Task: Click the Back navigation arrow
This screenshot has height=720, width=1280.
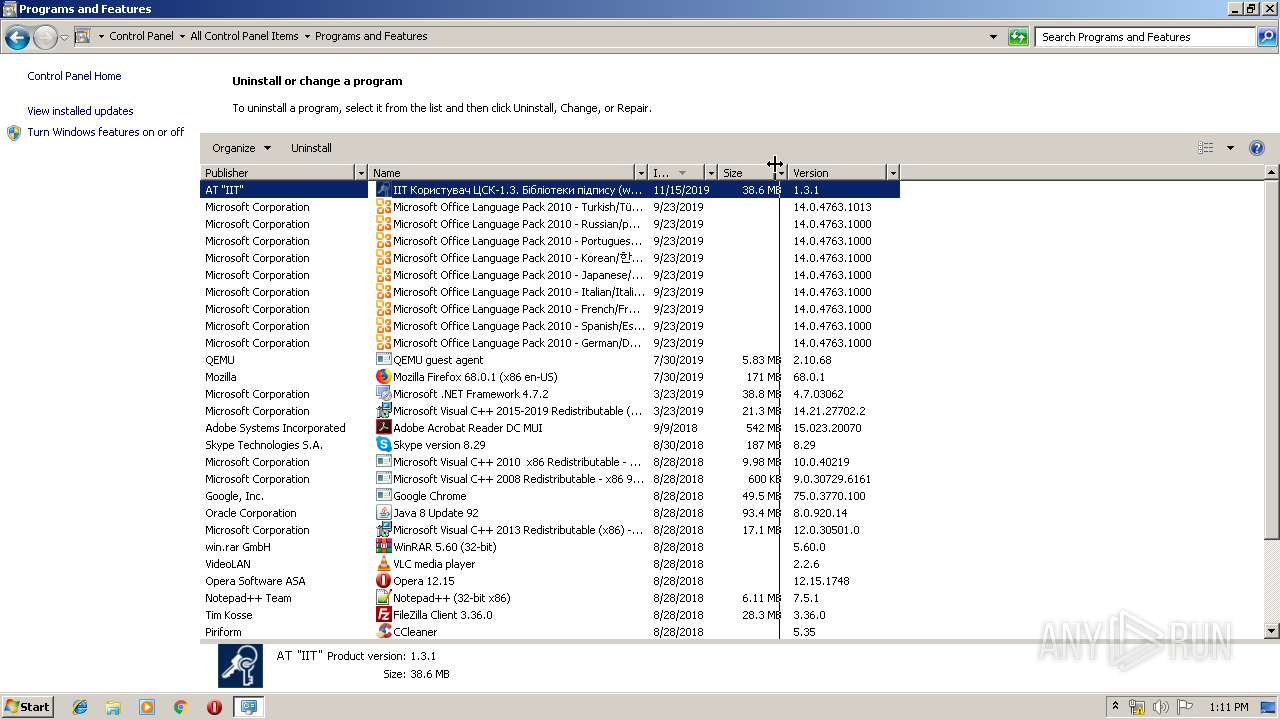Action: (x=17, y=37)
